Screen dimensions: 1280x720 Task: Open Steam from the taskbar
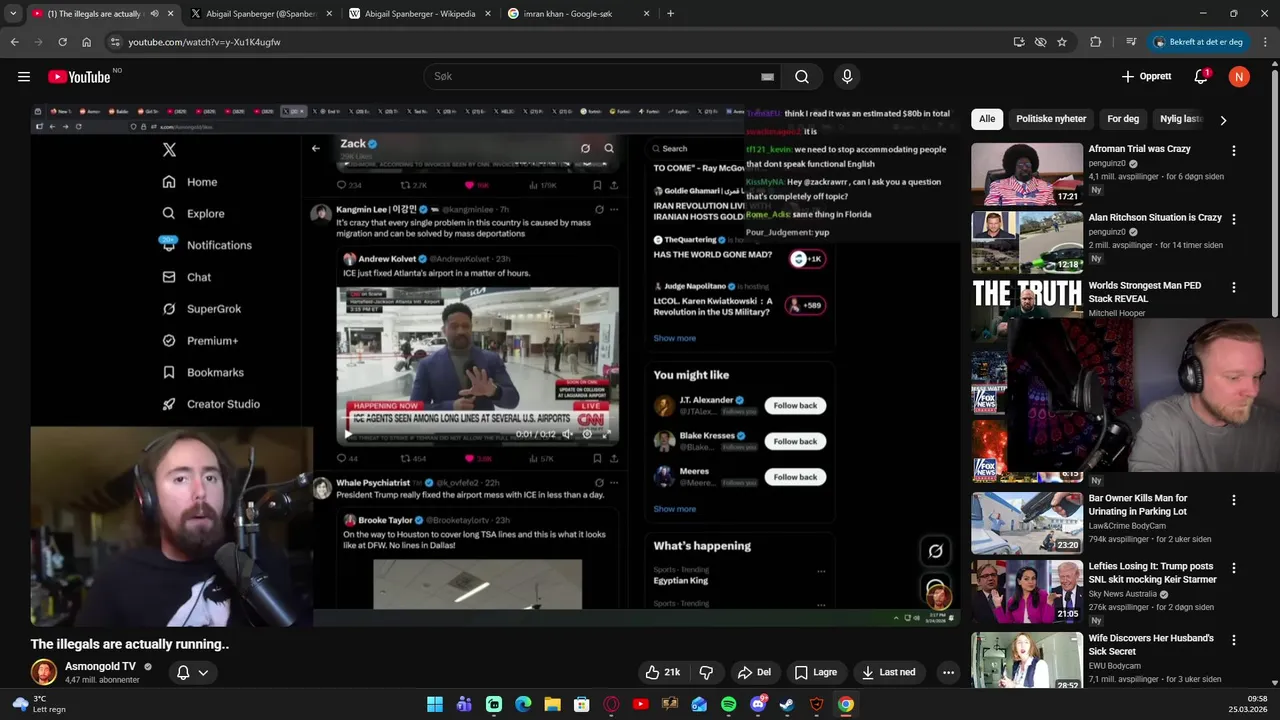pos(787,704)
